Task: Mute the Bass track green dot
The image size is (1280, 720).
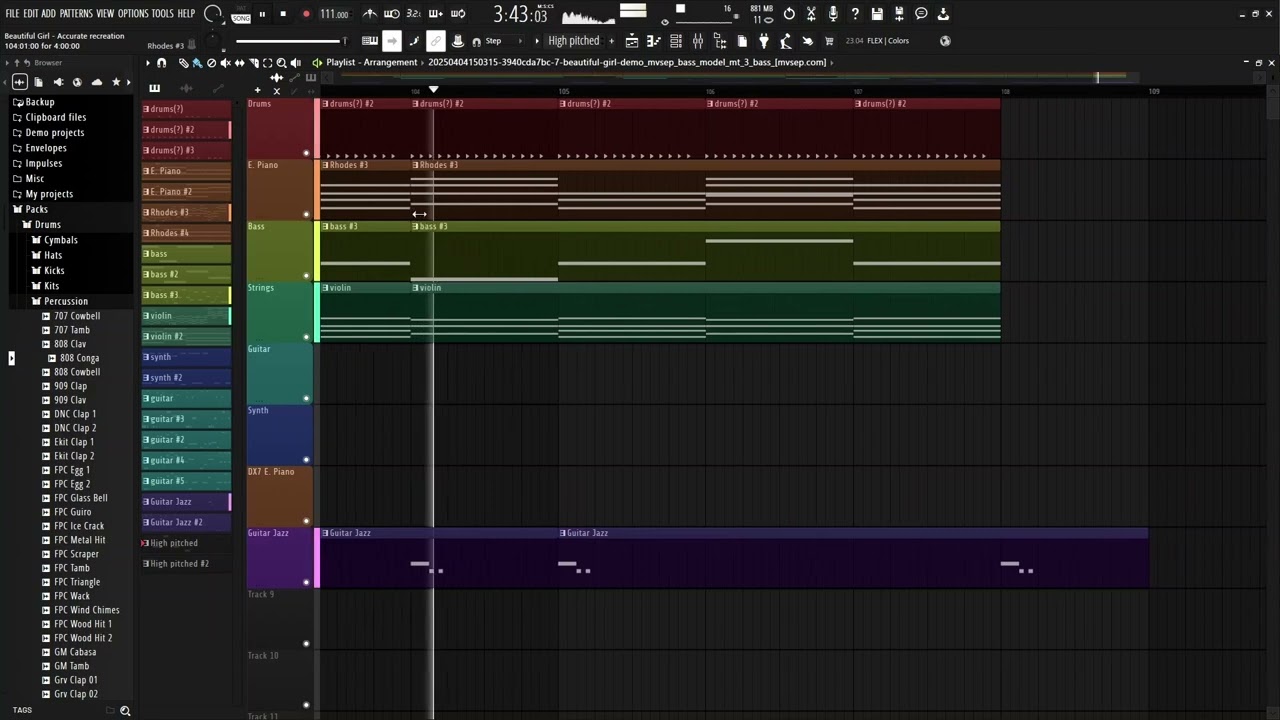Action: [306, 276]
